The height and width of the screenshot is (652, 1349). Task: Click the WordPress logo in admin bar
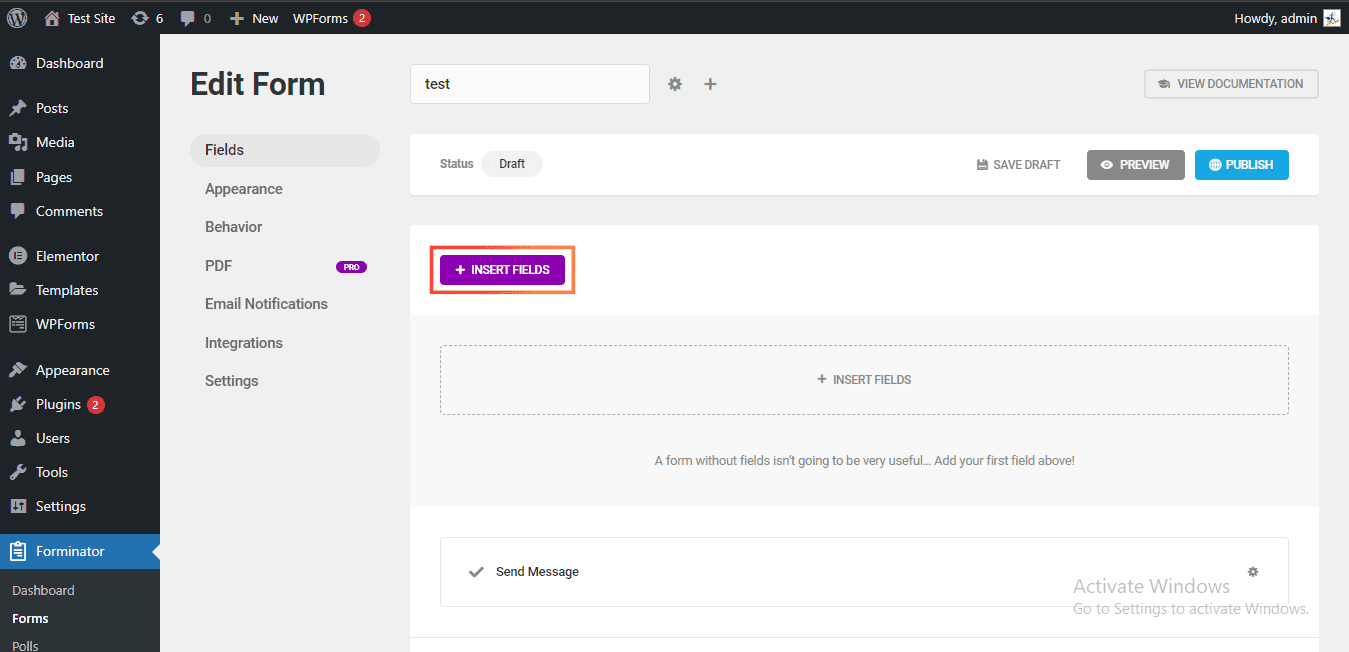[x=16, y=17]
